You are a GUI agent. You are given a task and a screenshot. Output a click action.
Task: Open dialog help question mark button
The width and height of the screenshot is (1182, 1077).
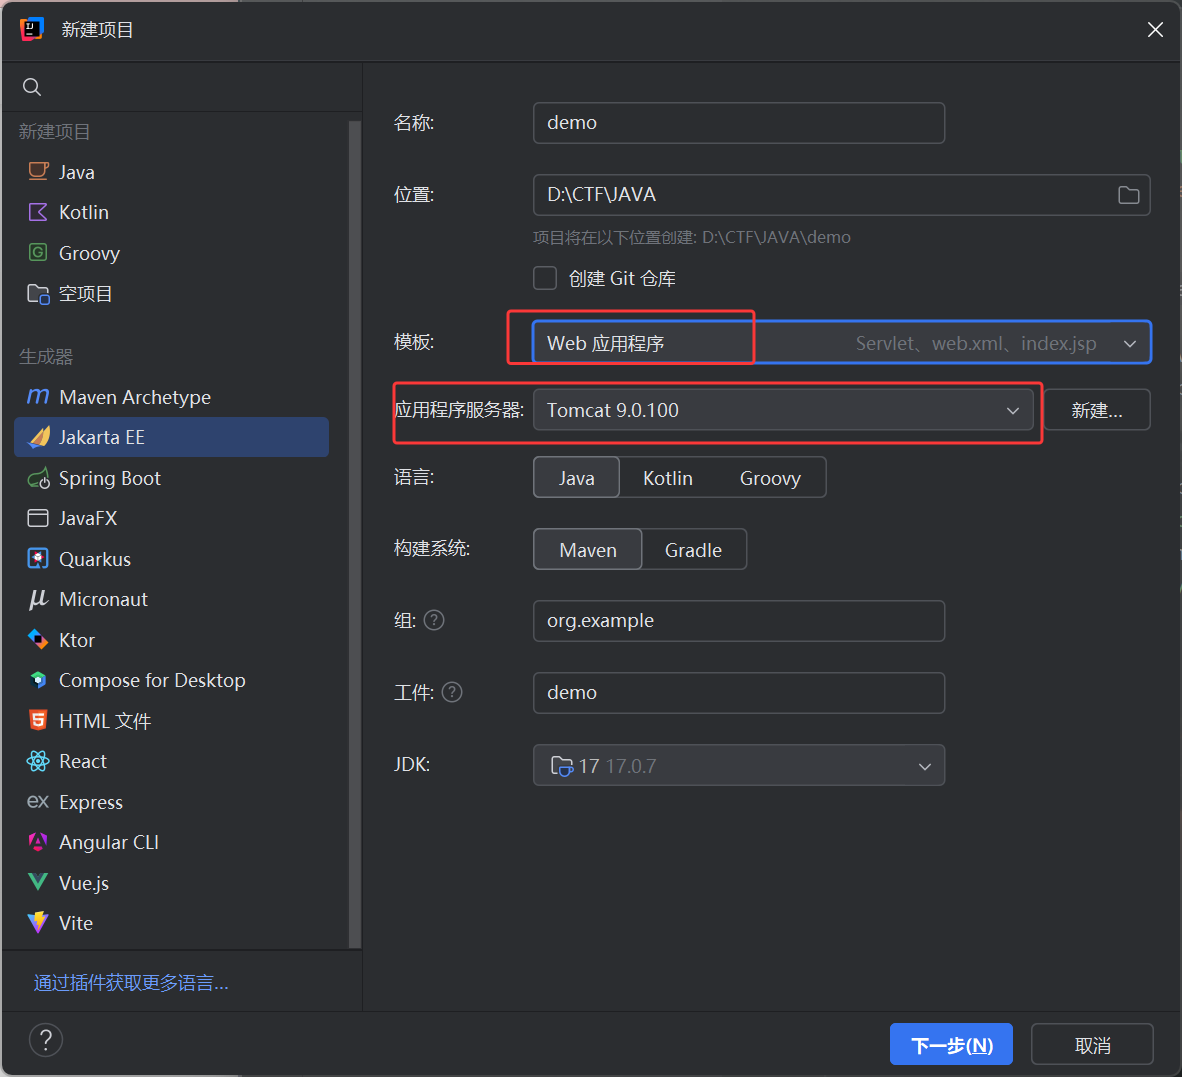45,1040
